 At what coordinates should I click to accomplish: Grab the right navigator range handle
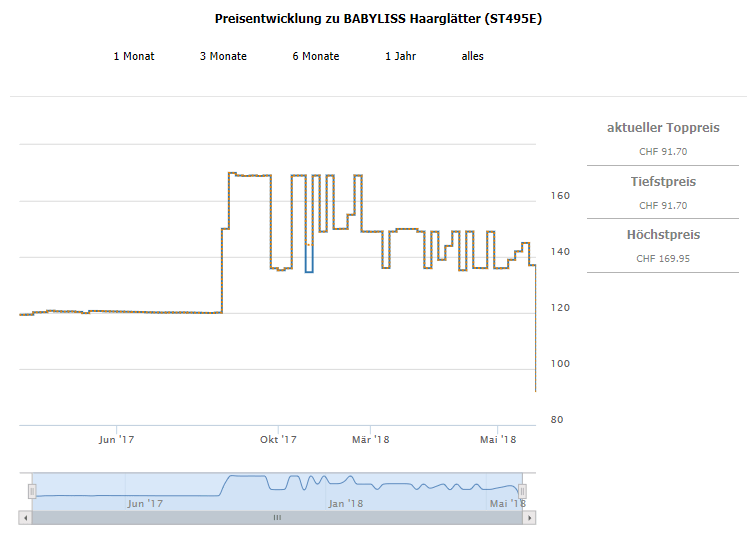(x=522, y=491)
